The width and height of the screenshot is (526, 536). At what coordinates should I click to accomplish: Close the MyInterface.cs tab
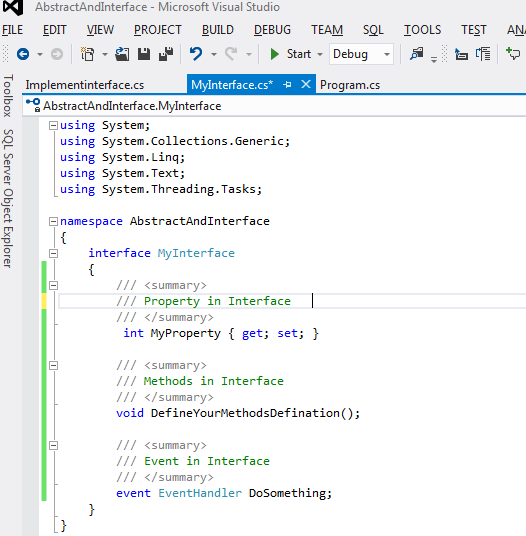pos(306,84)
